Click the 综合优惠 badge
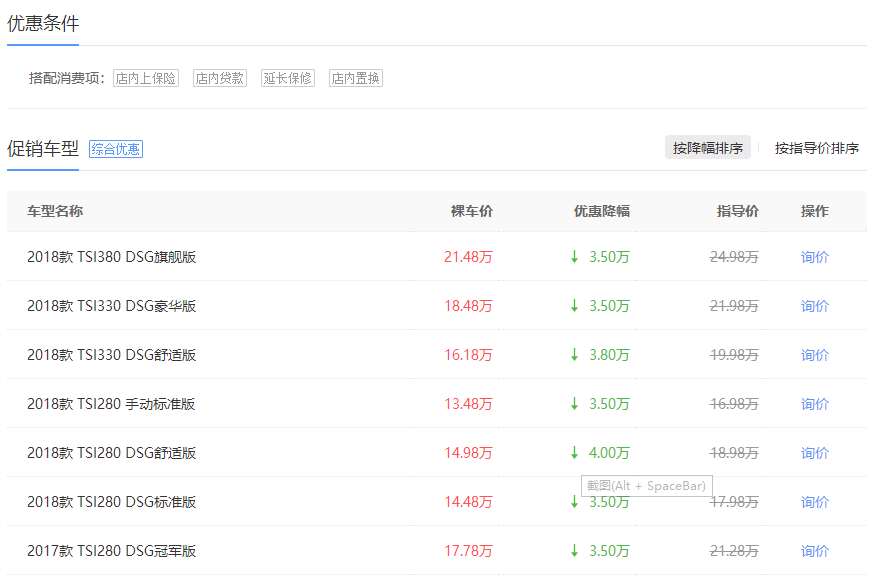Screen dimensions: 883x578 [x=116, y=149]
